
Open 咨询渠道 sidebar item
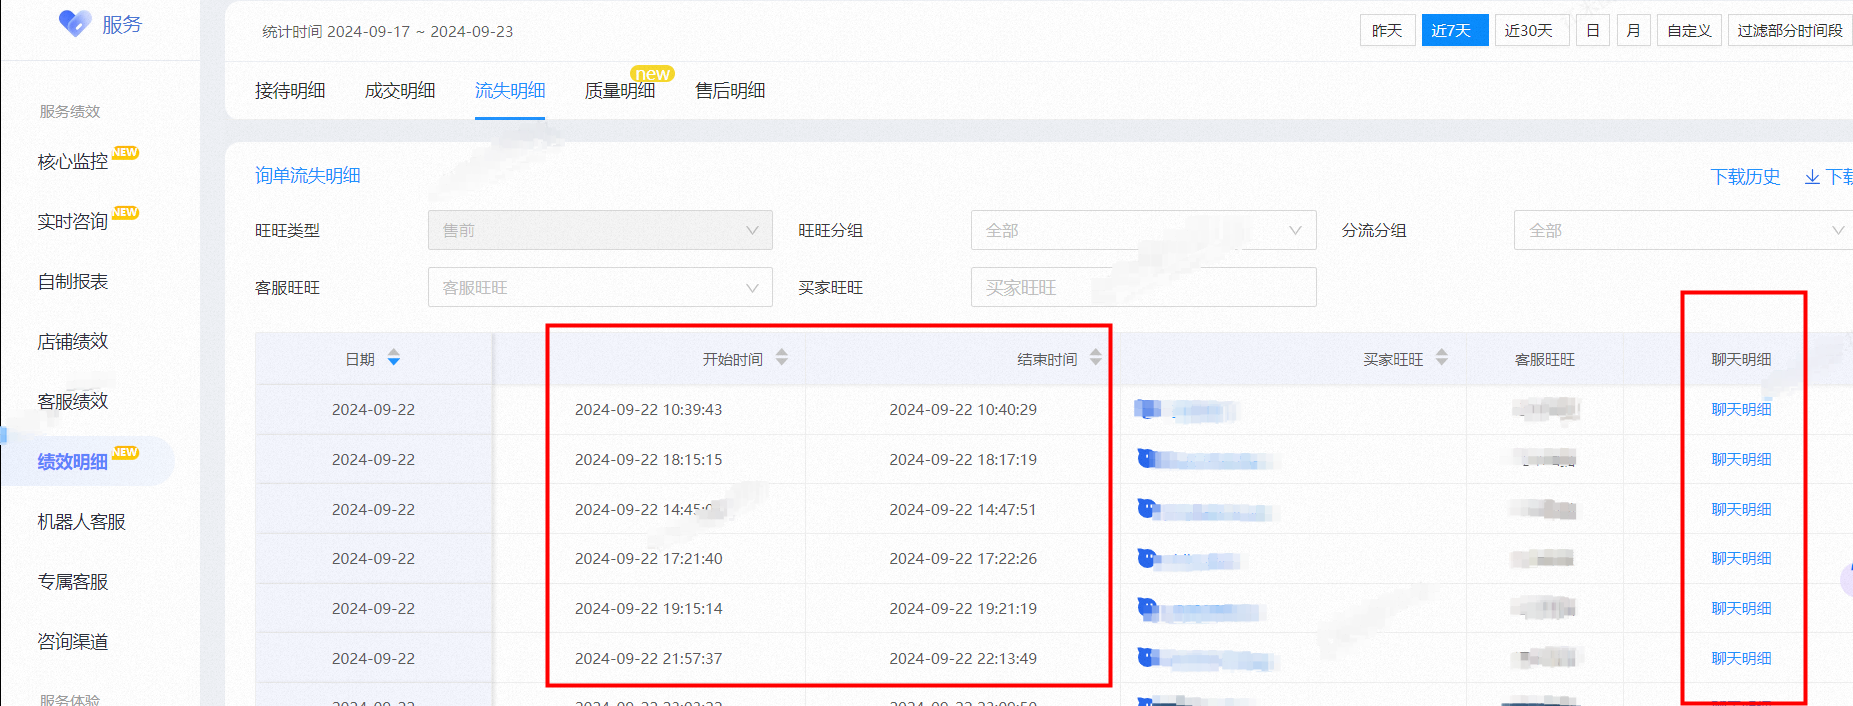pyautogui.click(x=73, y=642)
